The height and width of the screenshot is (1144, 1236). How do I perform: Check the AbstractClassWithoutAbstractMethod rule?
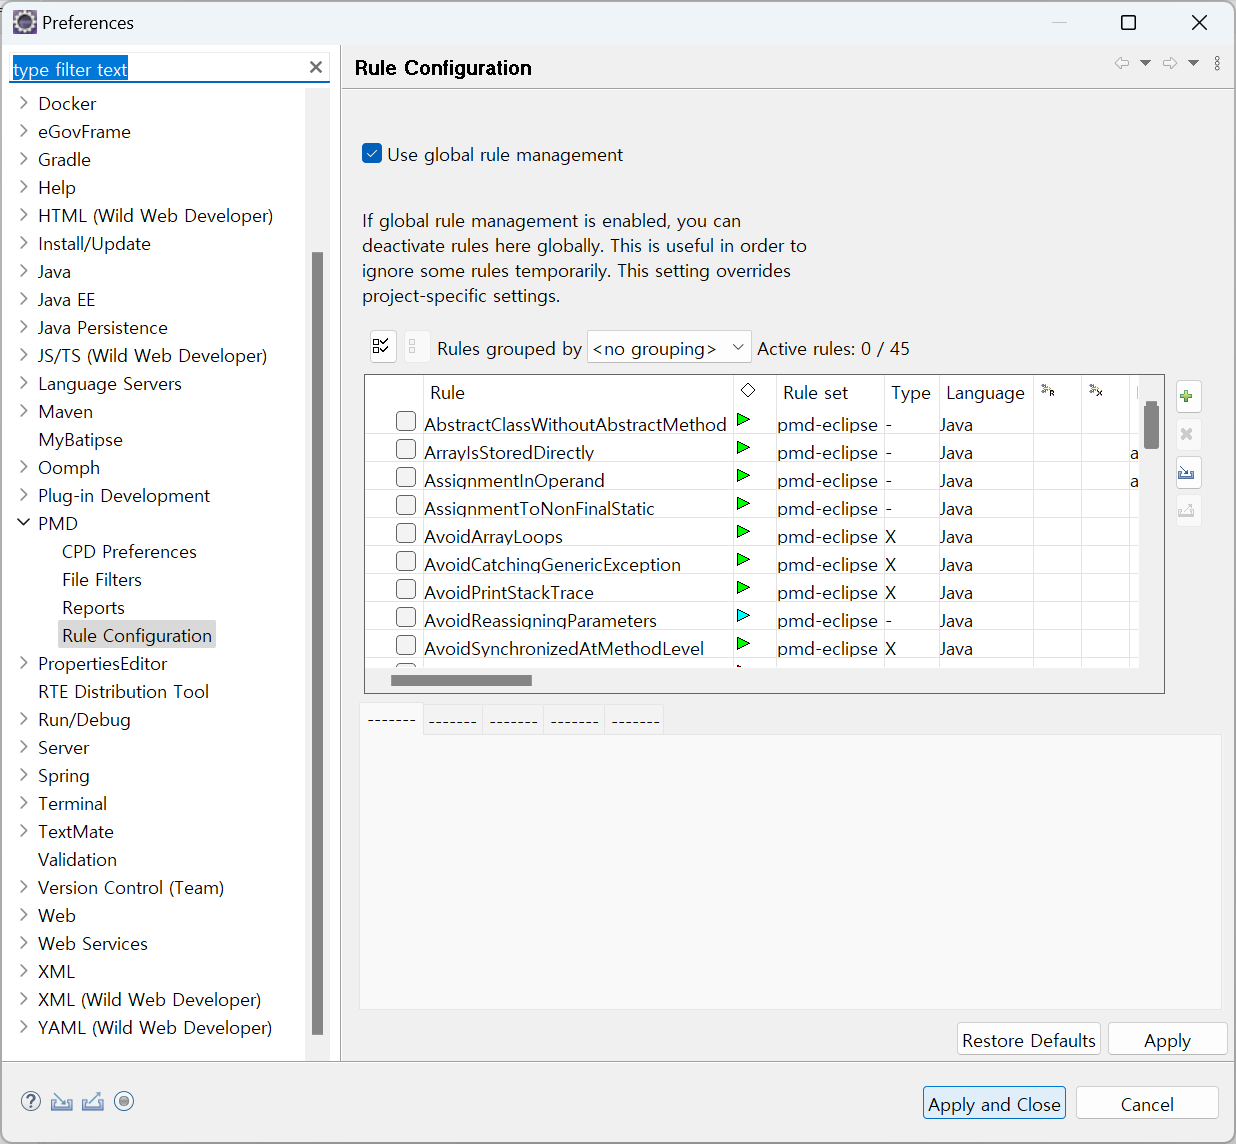point(406,421)
